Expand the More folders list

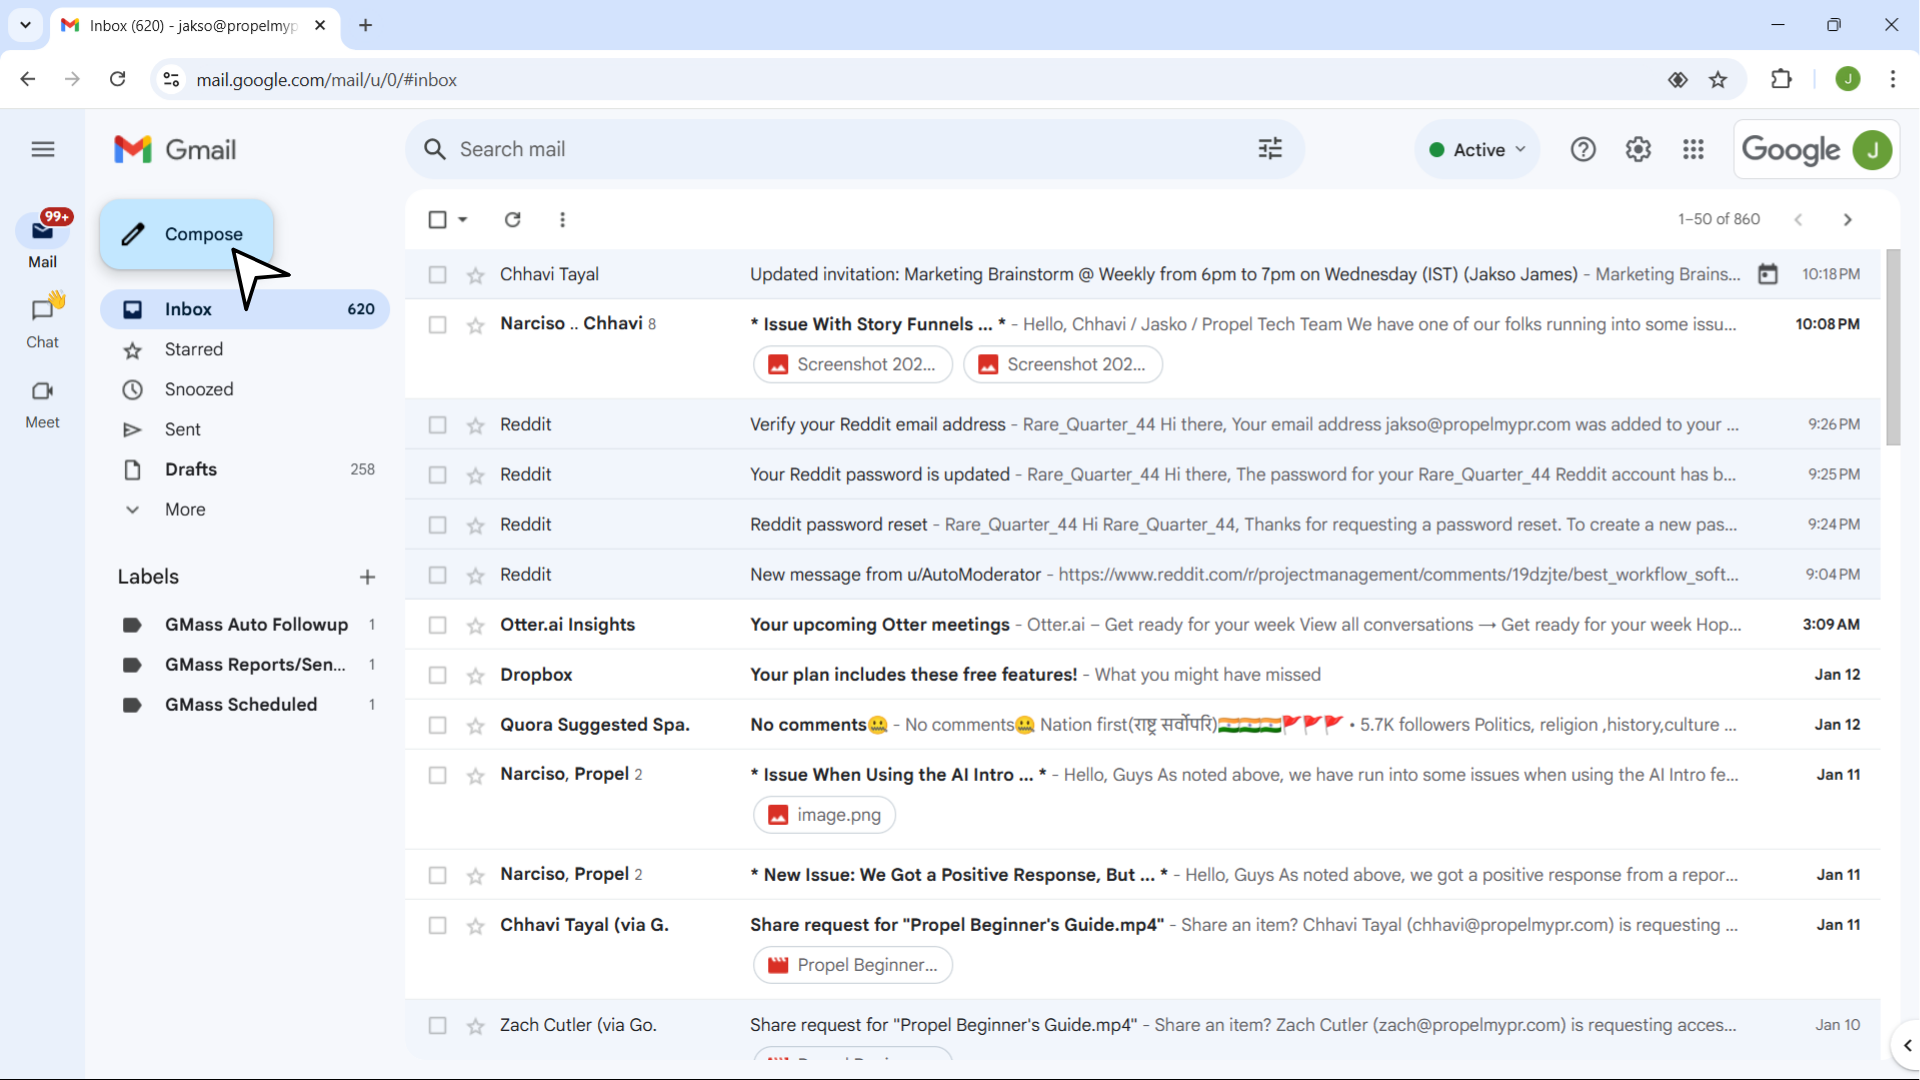pos(245,509)
